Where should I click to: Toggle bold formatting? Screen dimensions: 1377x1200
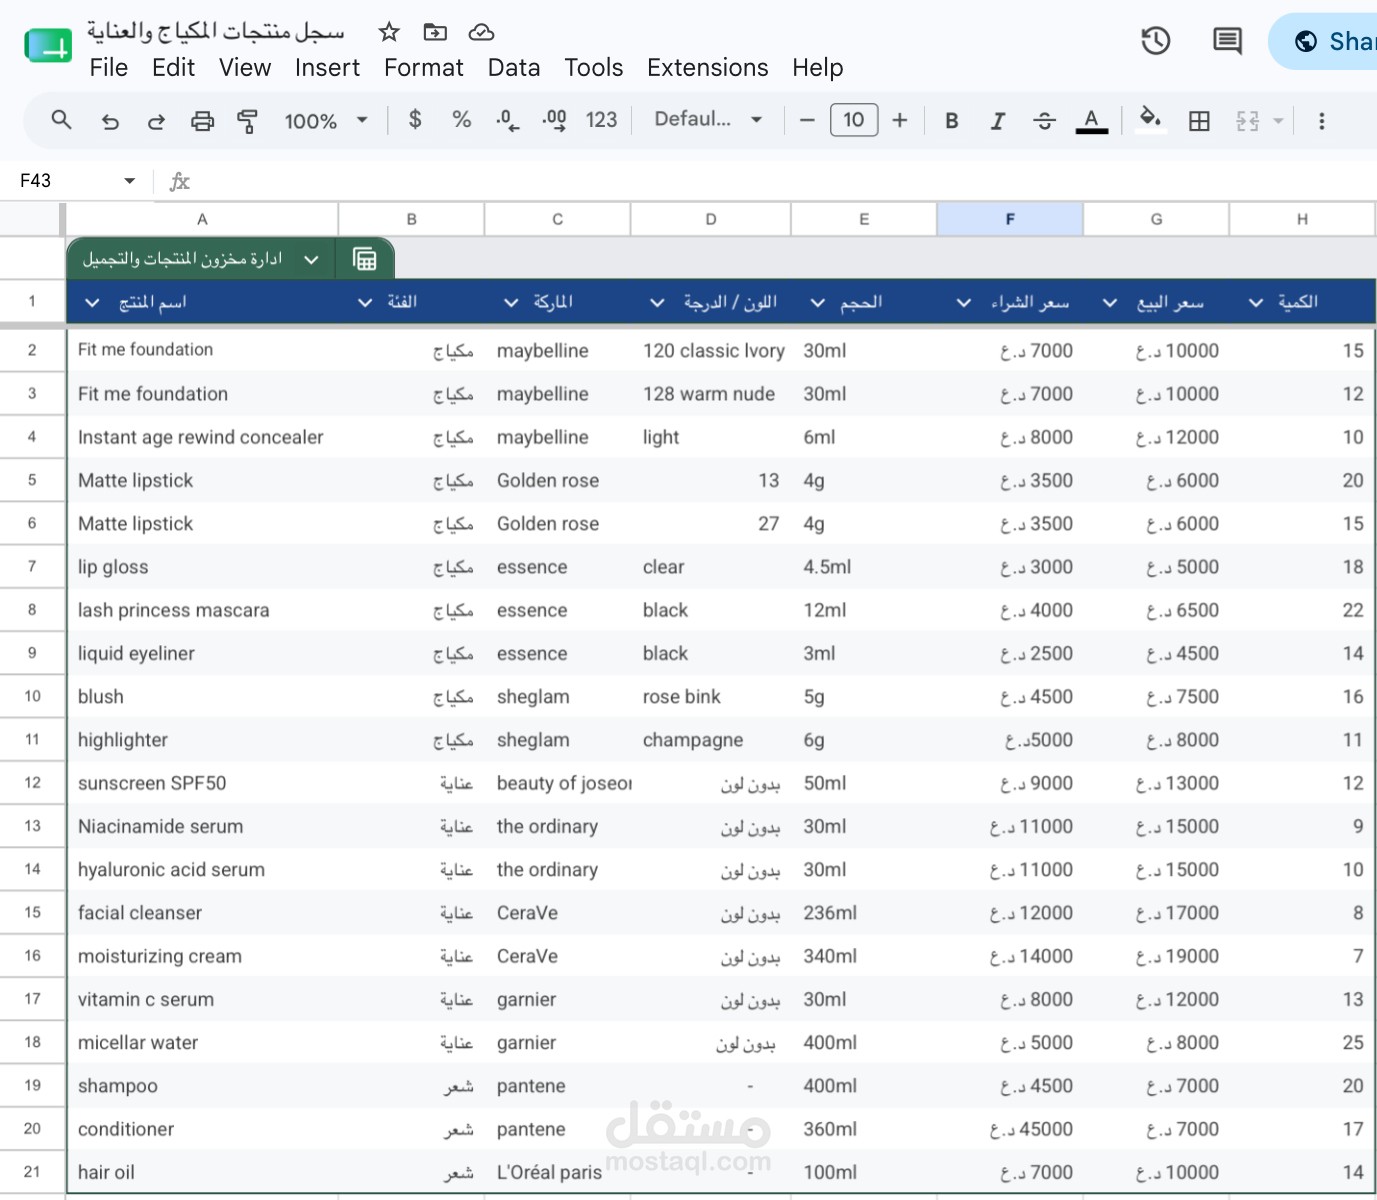pos(952,121)
